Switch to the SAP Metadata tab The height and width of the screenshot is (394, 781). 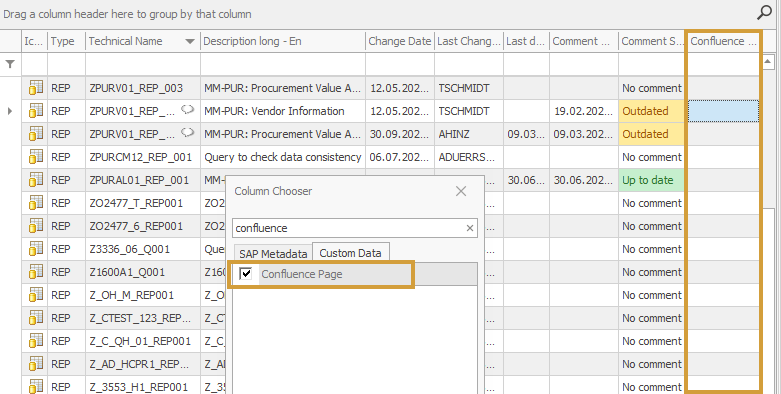pos(273,254)
